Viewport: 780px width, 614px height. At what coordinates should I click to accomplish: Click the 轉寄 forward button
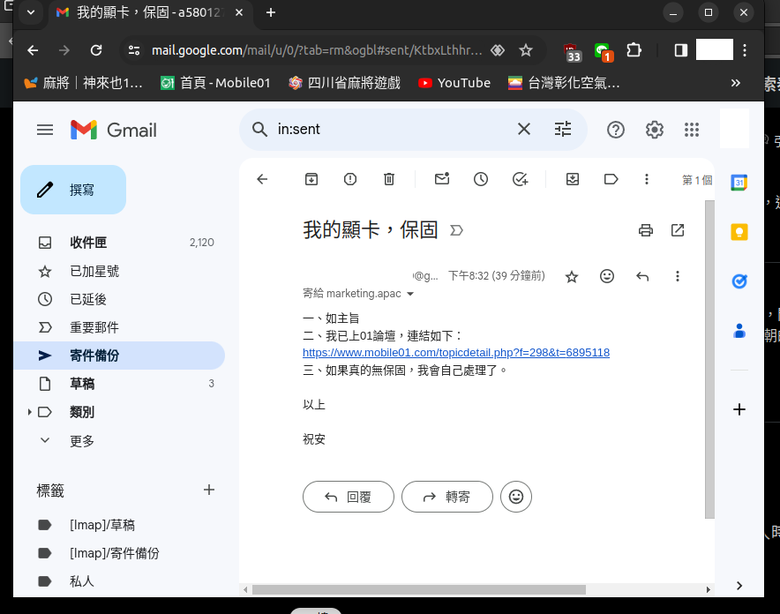coord(447,497)
